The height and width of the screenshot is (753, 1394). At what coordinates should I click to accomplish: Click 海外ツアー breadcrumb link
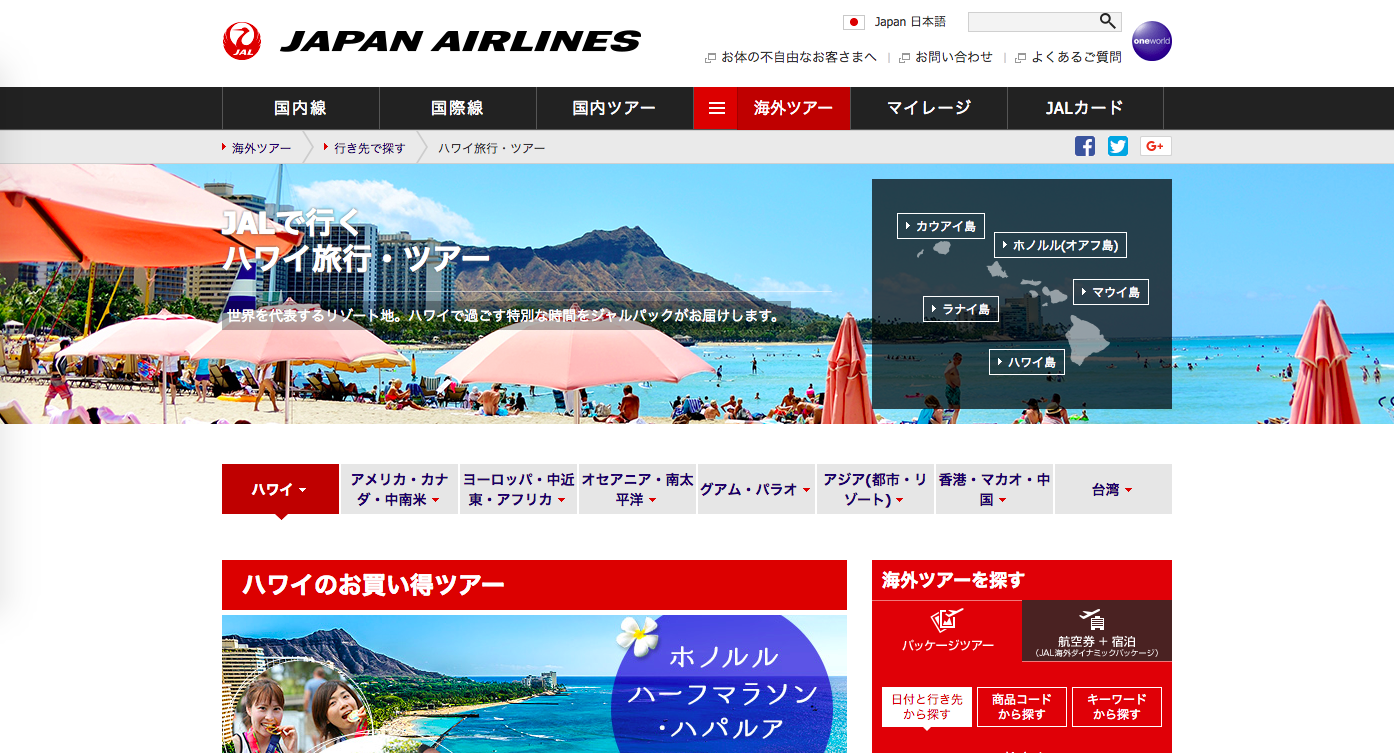[x=261, y=148]
